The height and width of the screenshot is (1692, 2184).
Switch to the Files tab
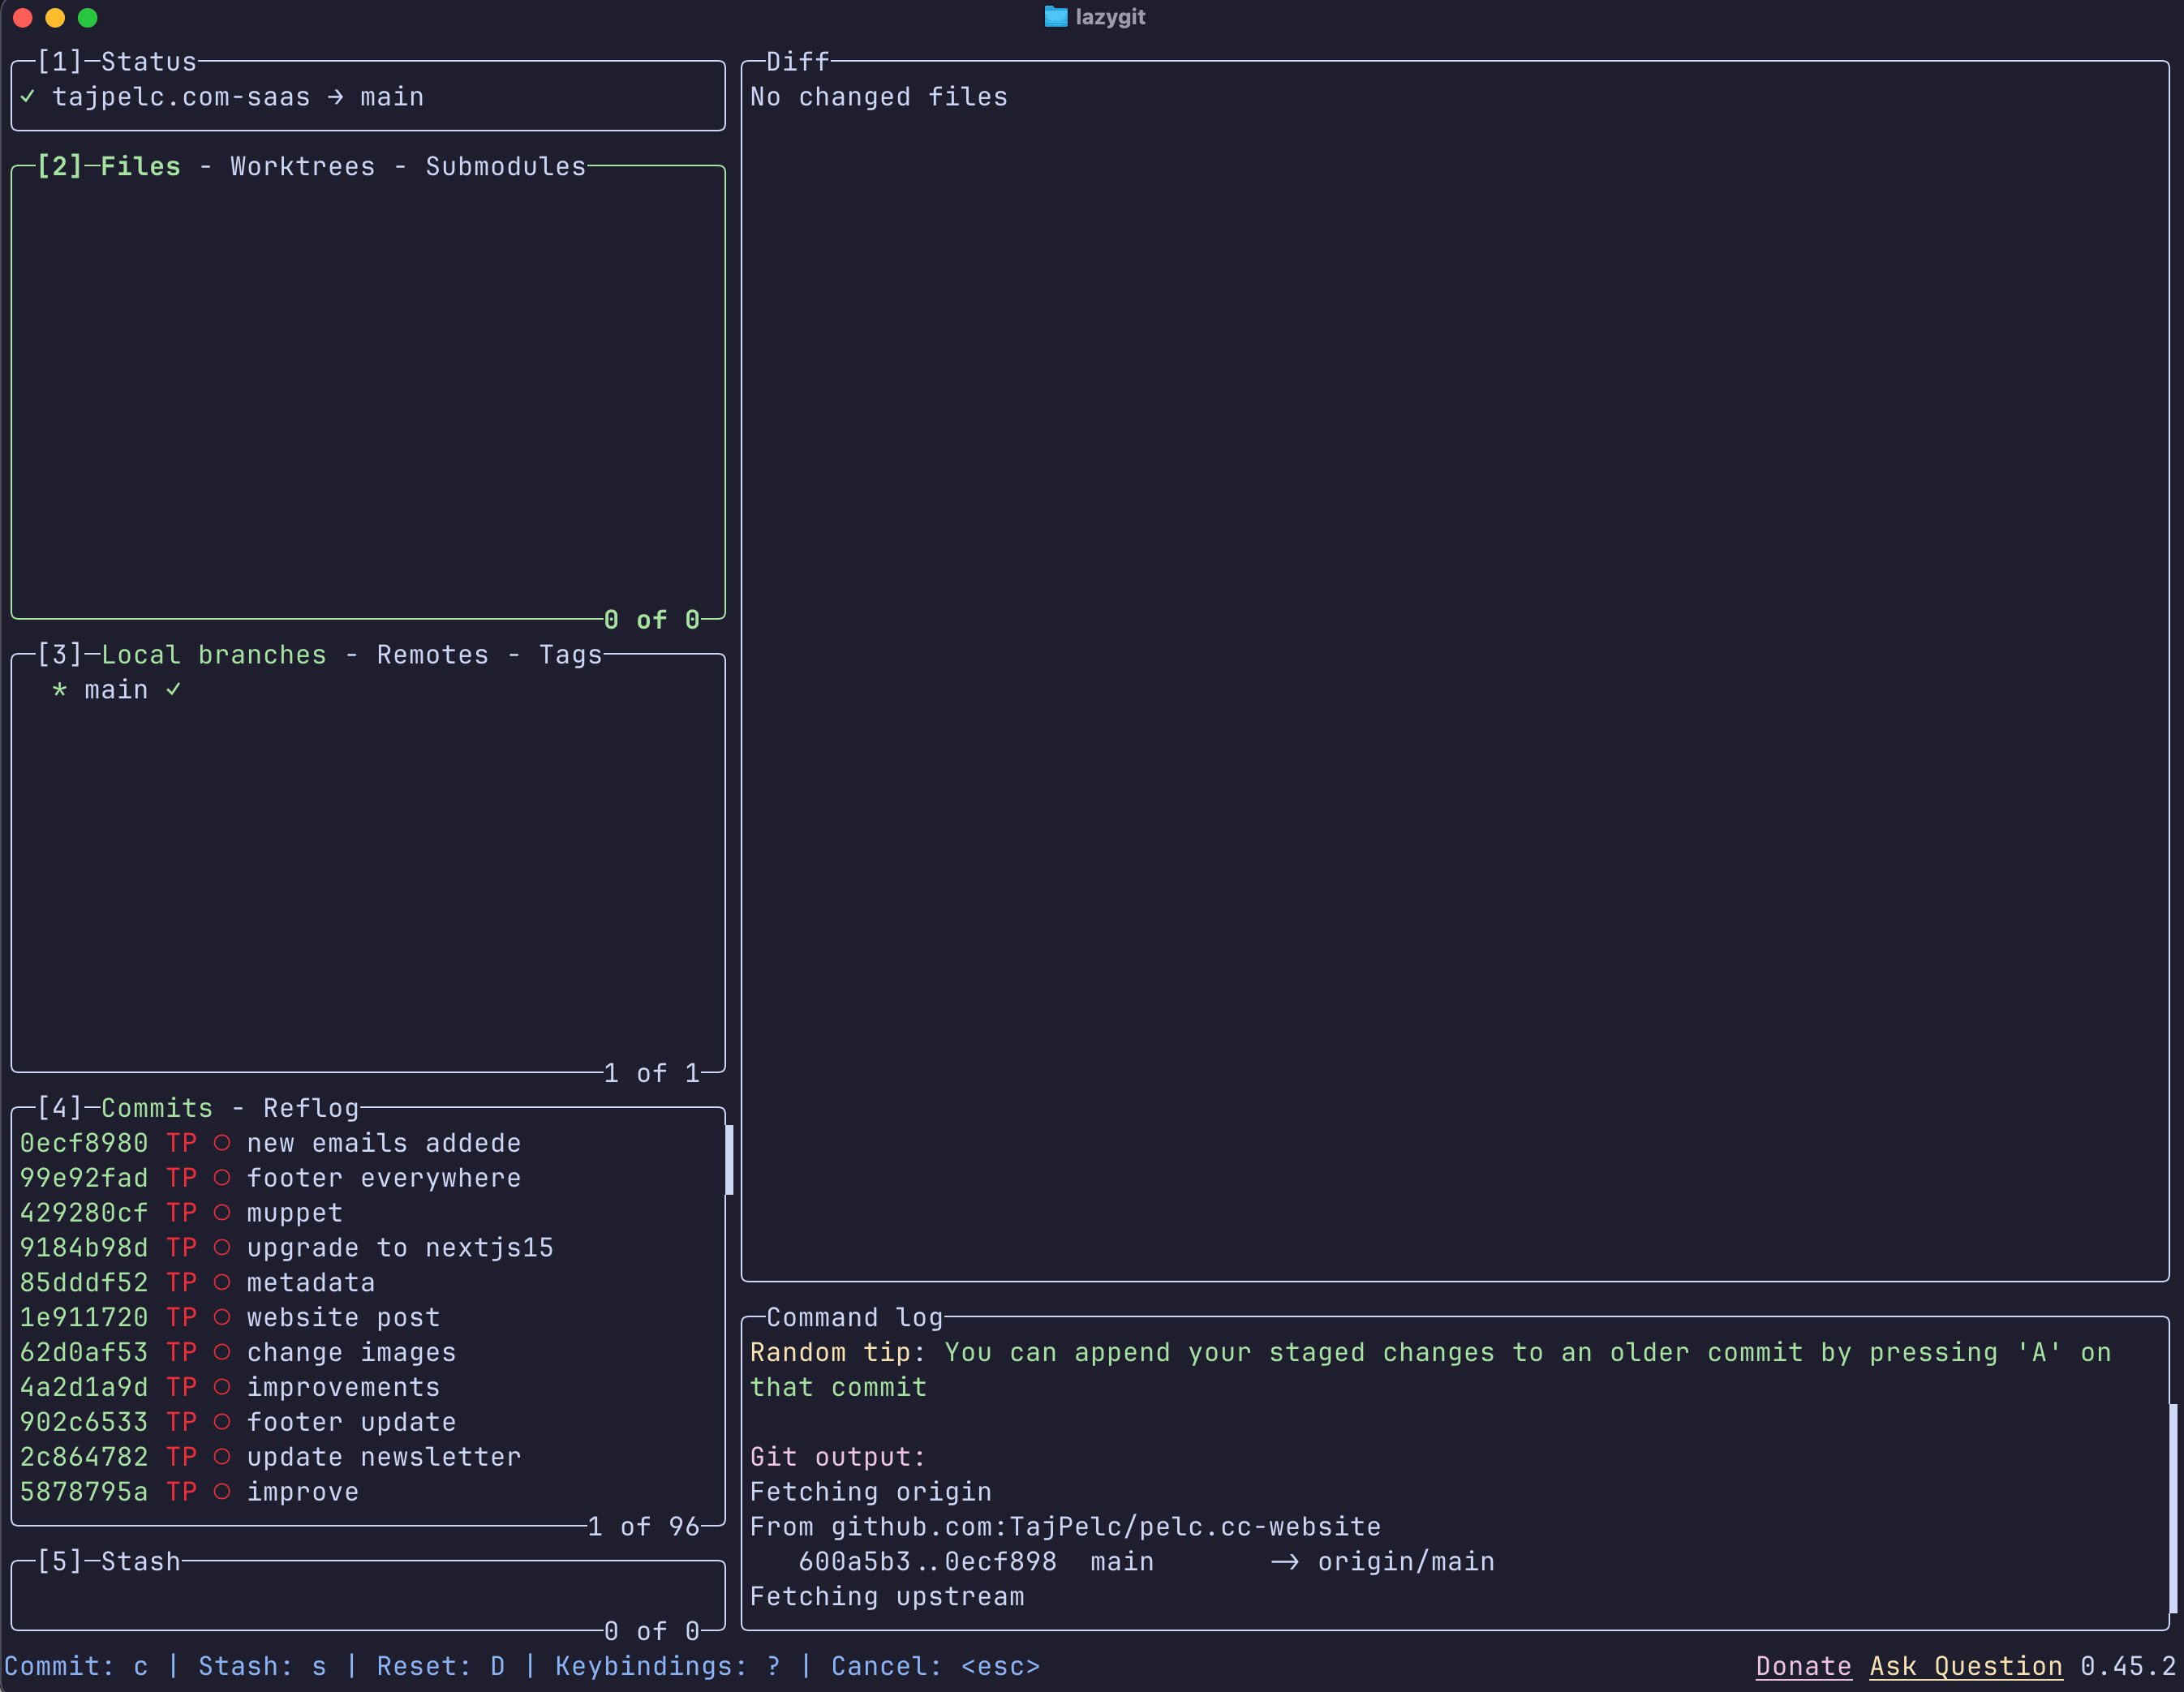tap(141, 166)
